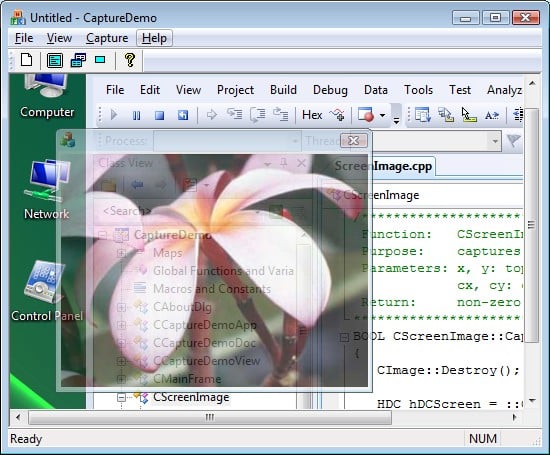Toggle Hex display button
The image size is (550, 455).
[312, 115]
